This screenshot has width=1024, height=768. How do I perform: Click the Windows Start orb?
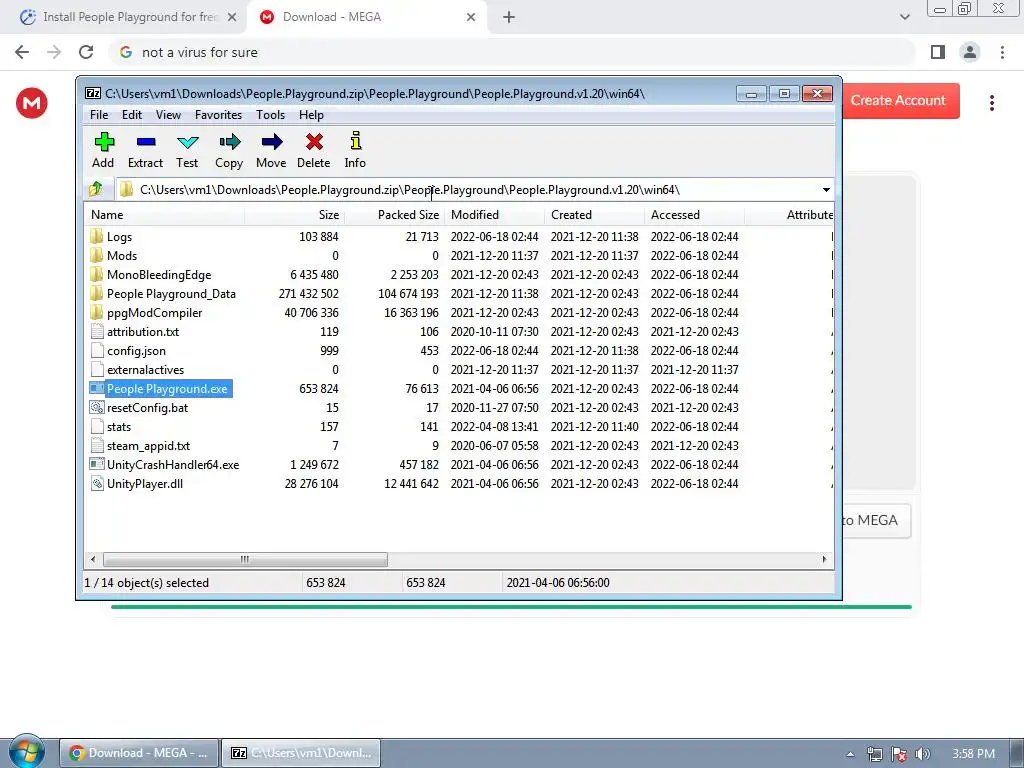(27, 751)
